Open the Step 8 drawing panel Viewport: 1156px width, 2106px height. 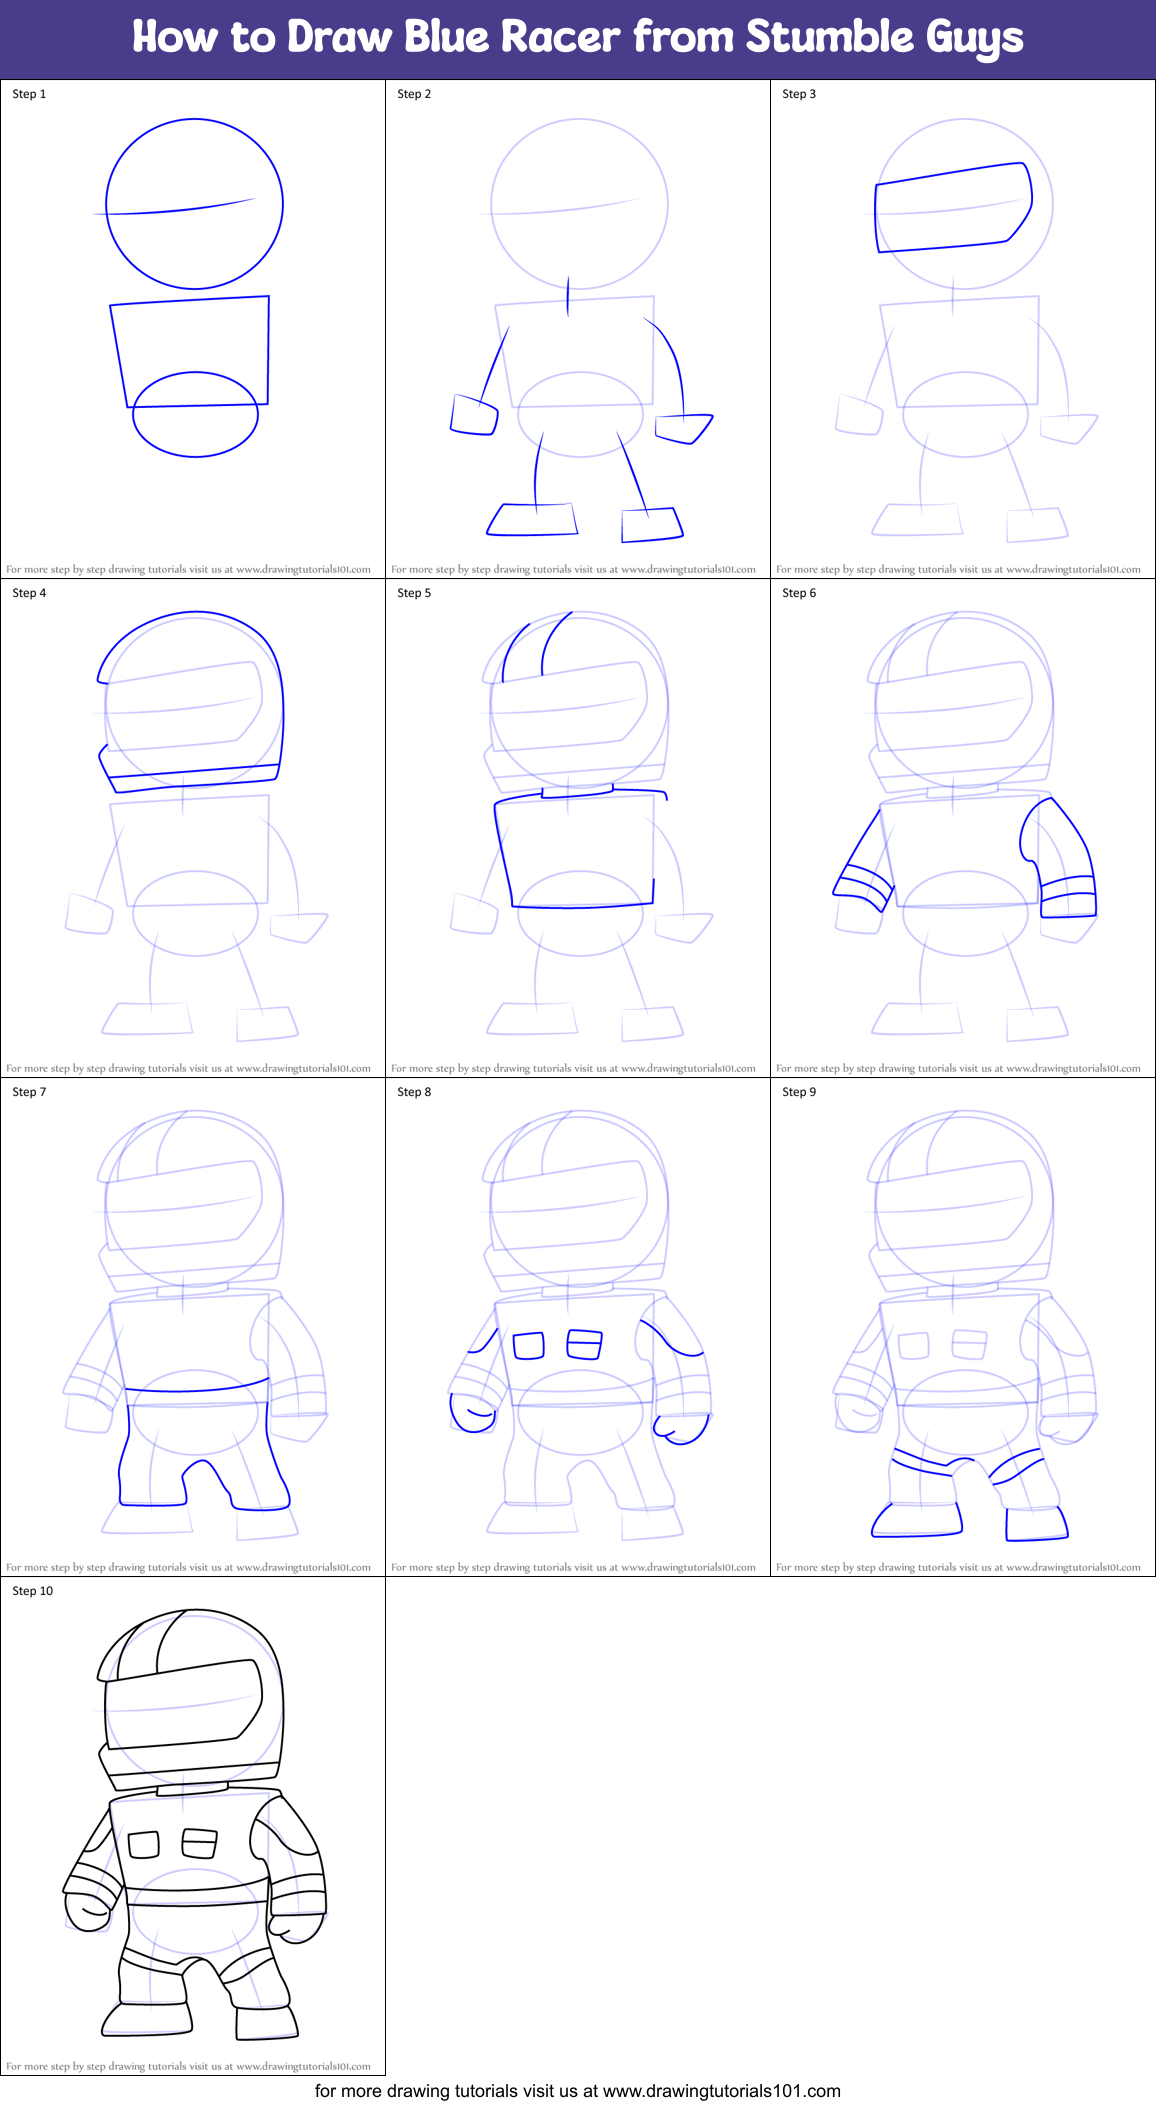pyautogui.click(x=578, y=1327)
